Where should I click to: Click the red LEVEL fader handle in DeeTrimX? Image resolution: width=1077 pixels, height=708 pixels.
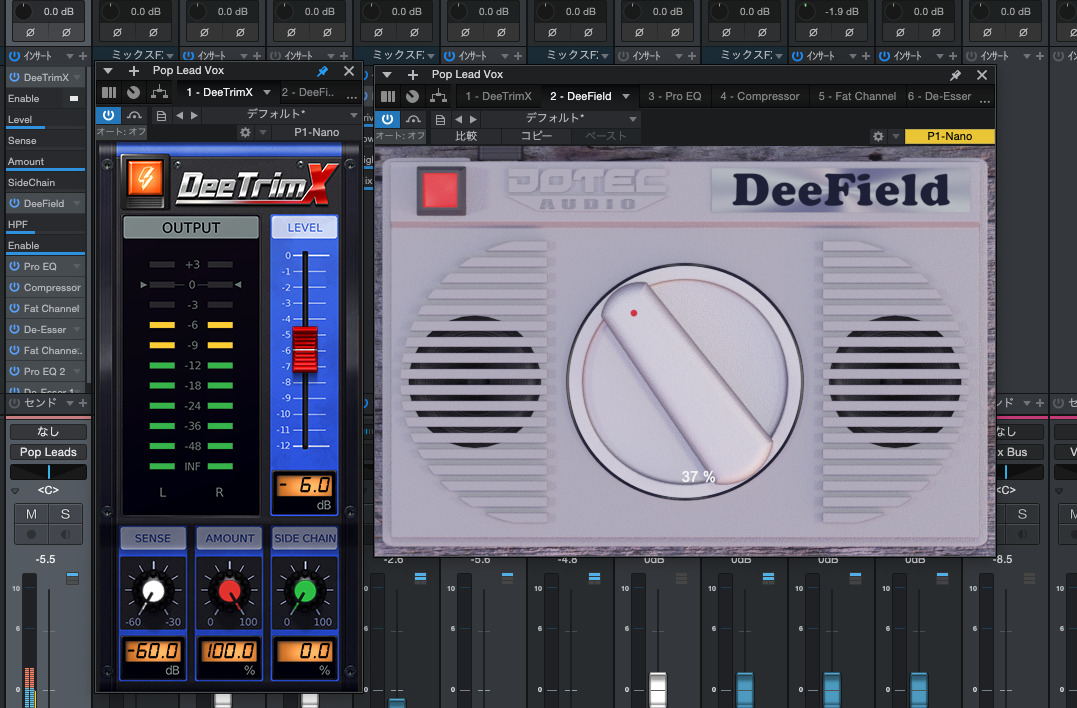[x=305, y=349]
